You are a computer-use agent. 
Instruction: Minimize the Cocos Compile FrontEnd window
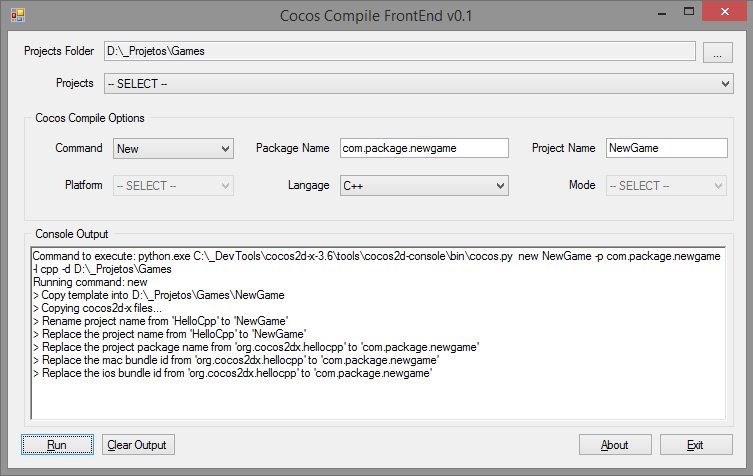click(x=662, y=13)
